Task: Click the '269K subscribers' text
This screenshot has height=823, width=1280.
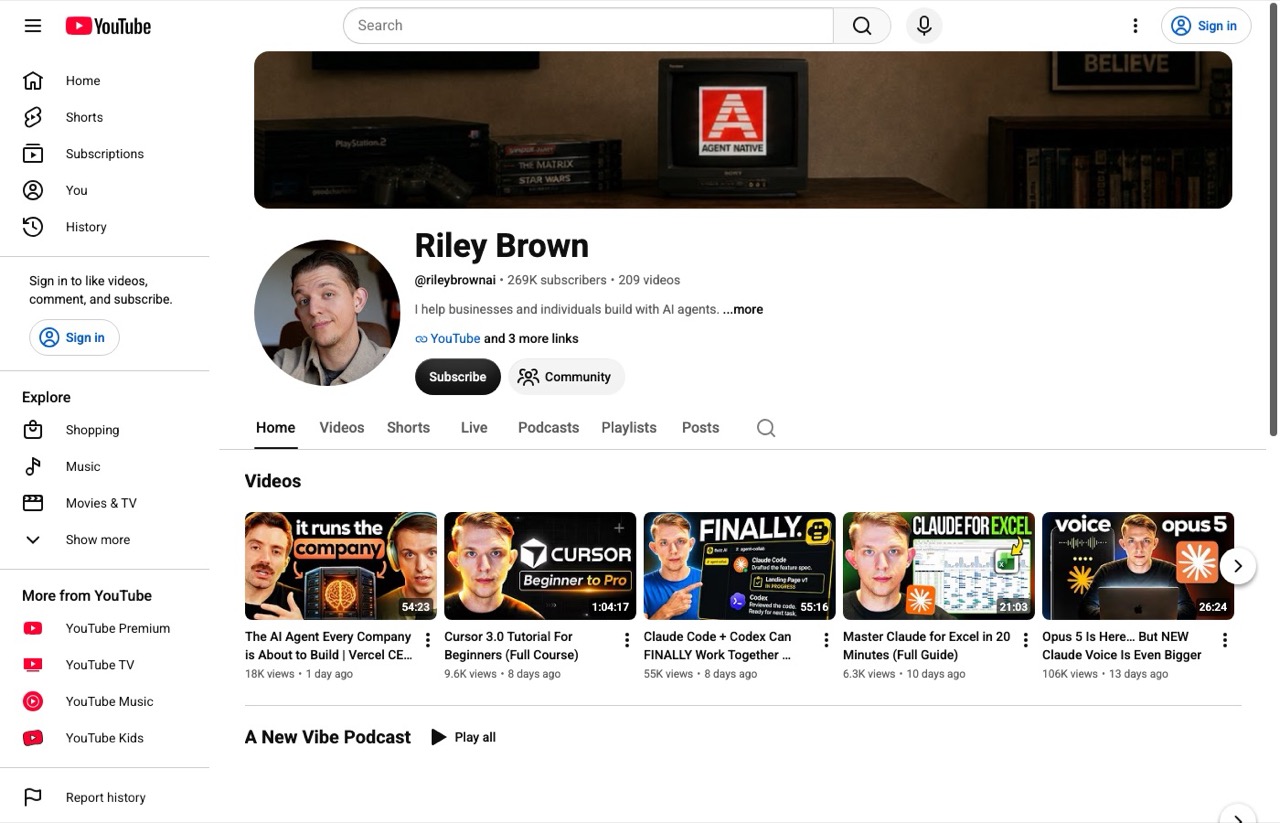Action: point(557,280)
